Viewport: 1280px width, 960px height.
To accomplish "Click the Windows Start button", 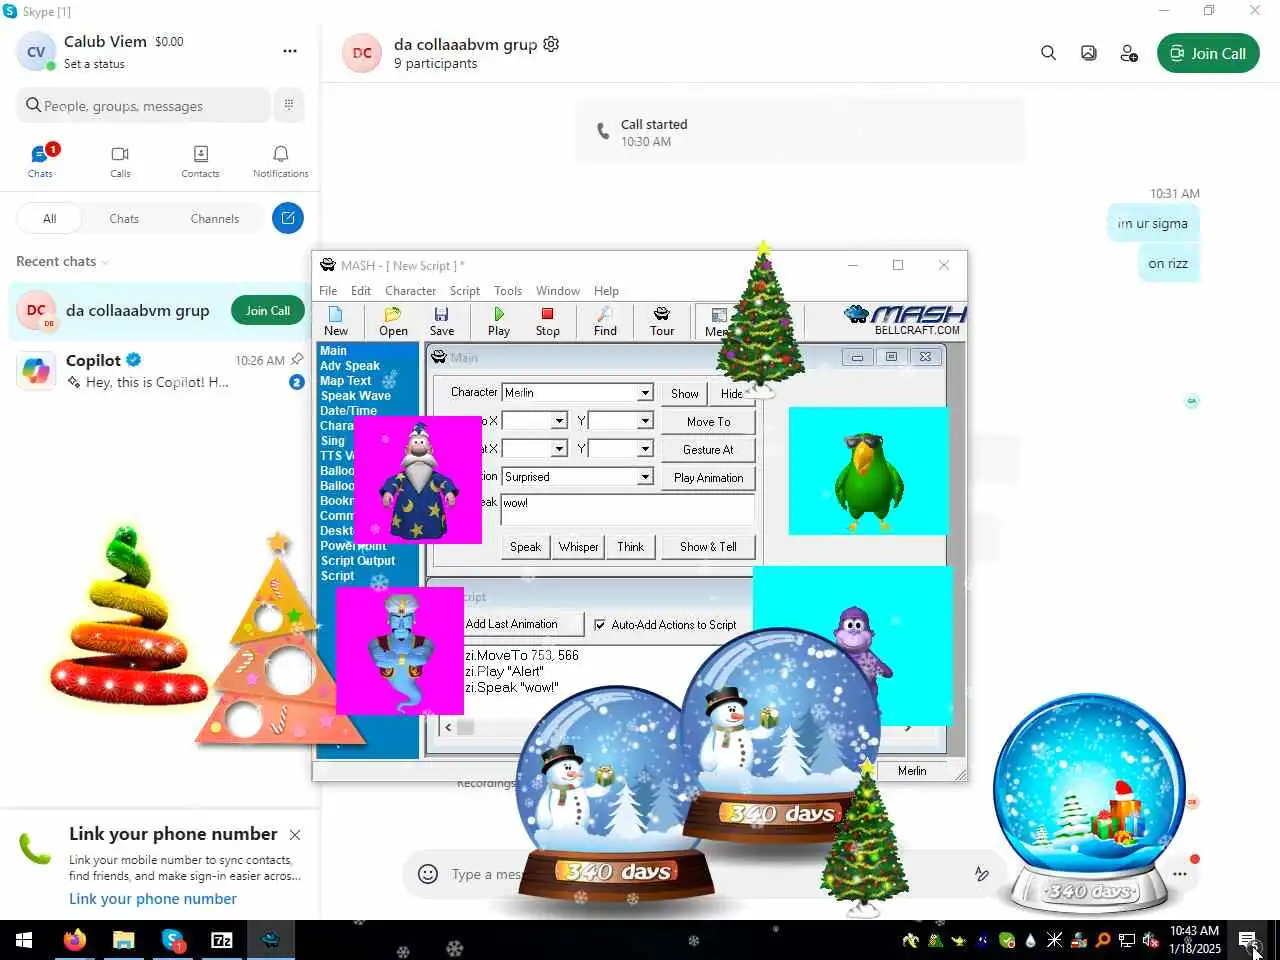I will 24,940.
